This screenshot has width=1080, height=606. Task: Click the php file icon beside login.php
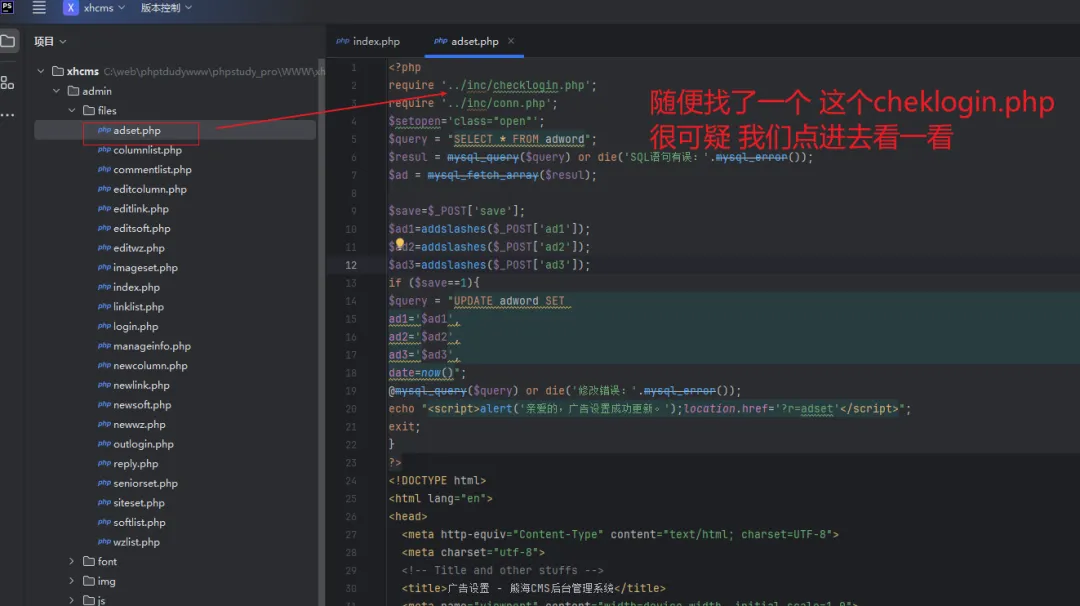tap(104, 326)
